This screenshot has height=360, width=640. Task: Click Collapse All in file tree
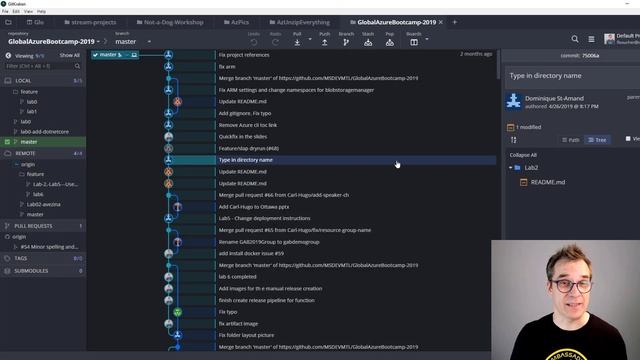[523, 155]
